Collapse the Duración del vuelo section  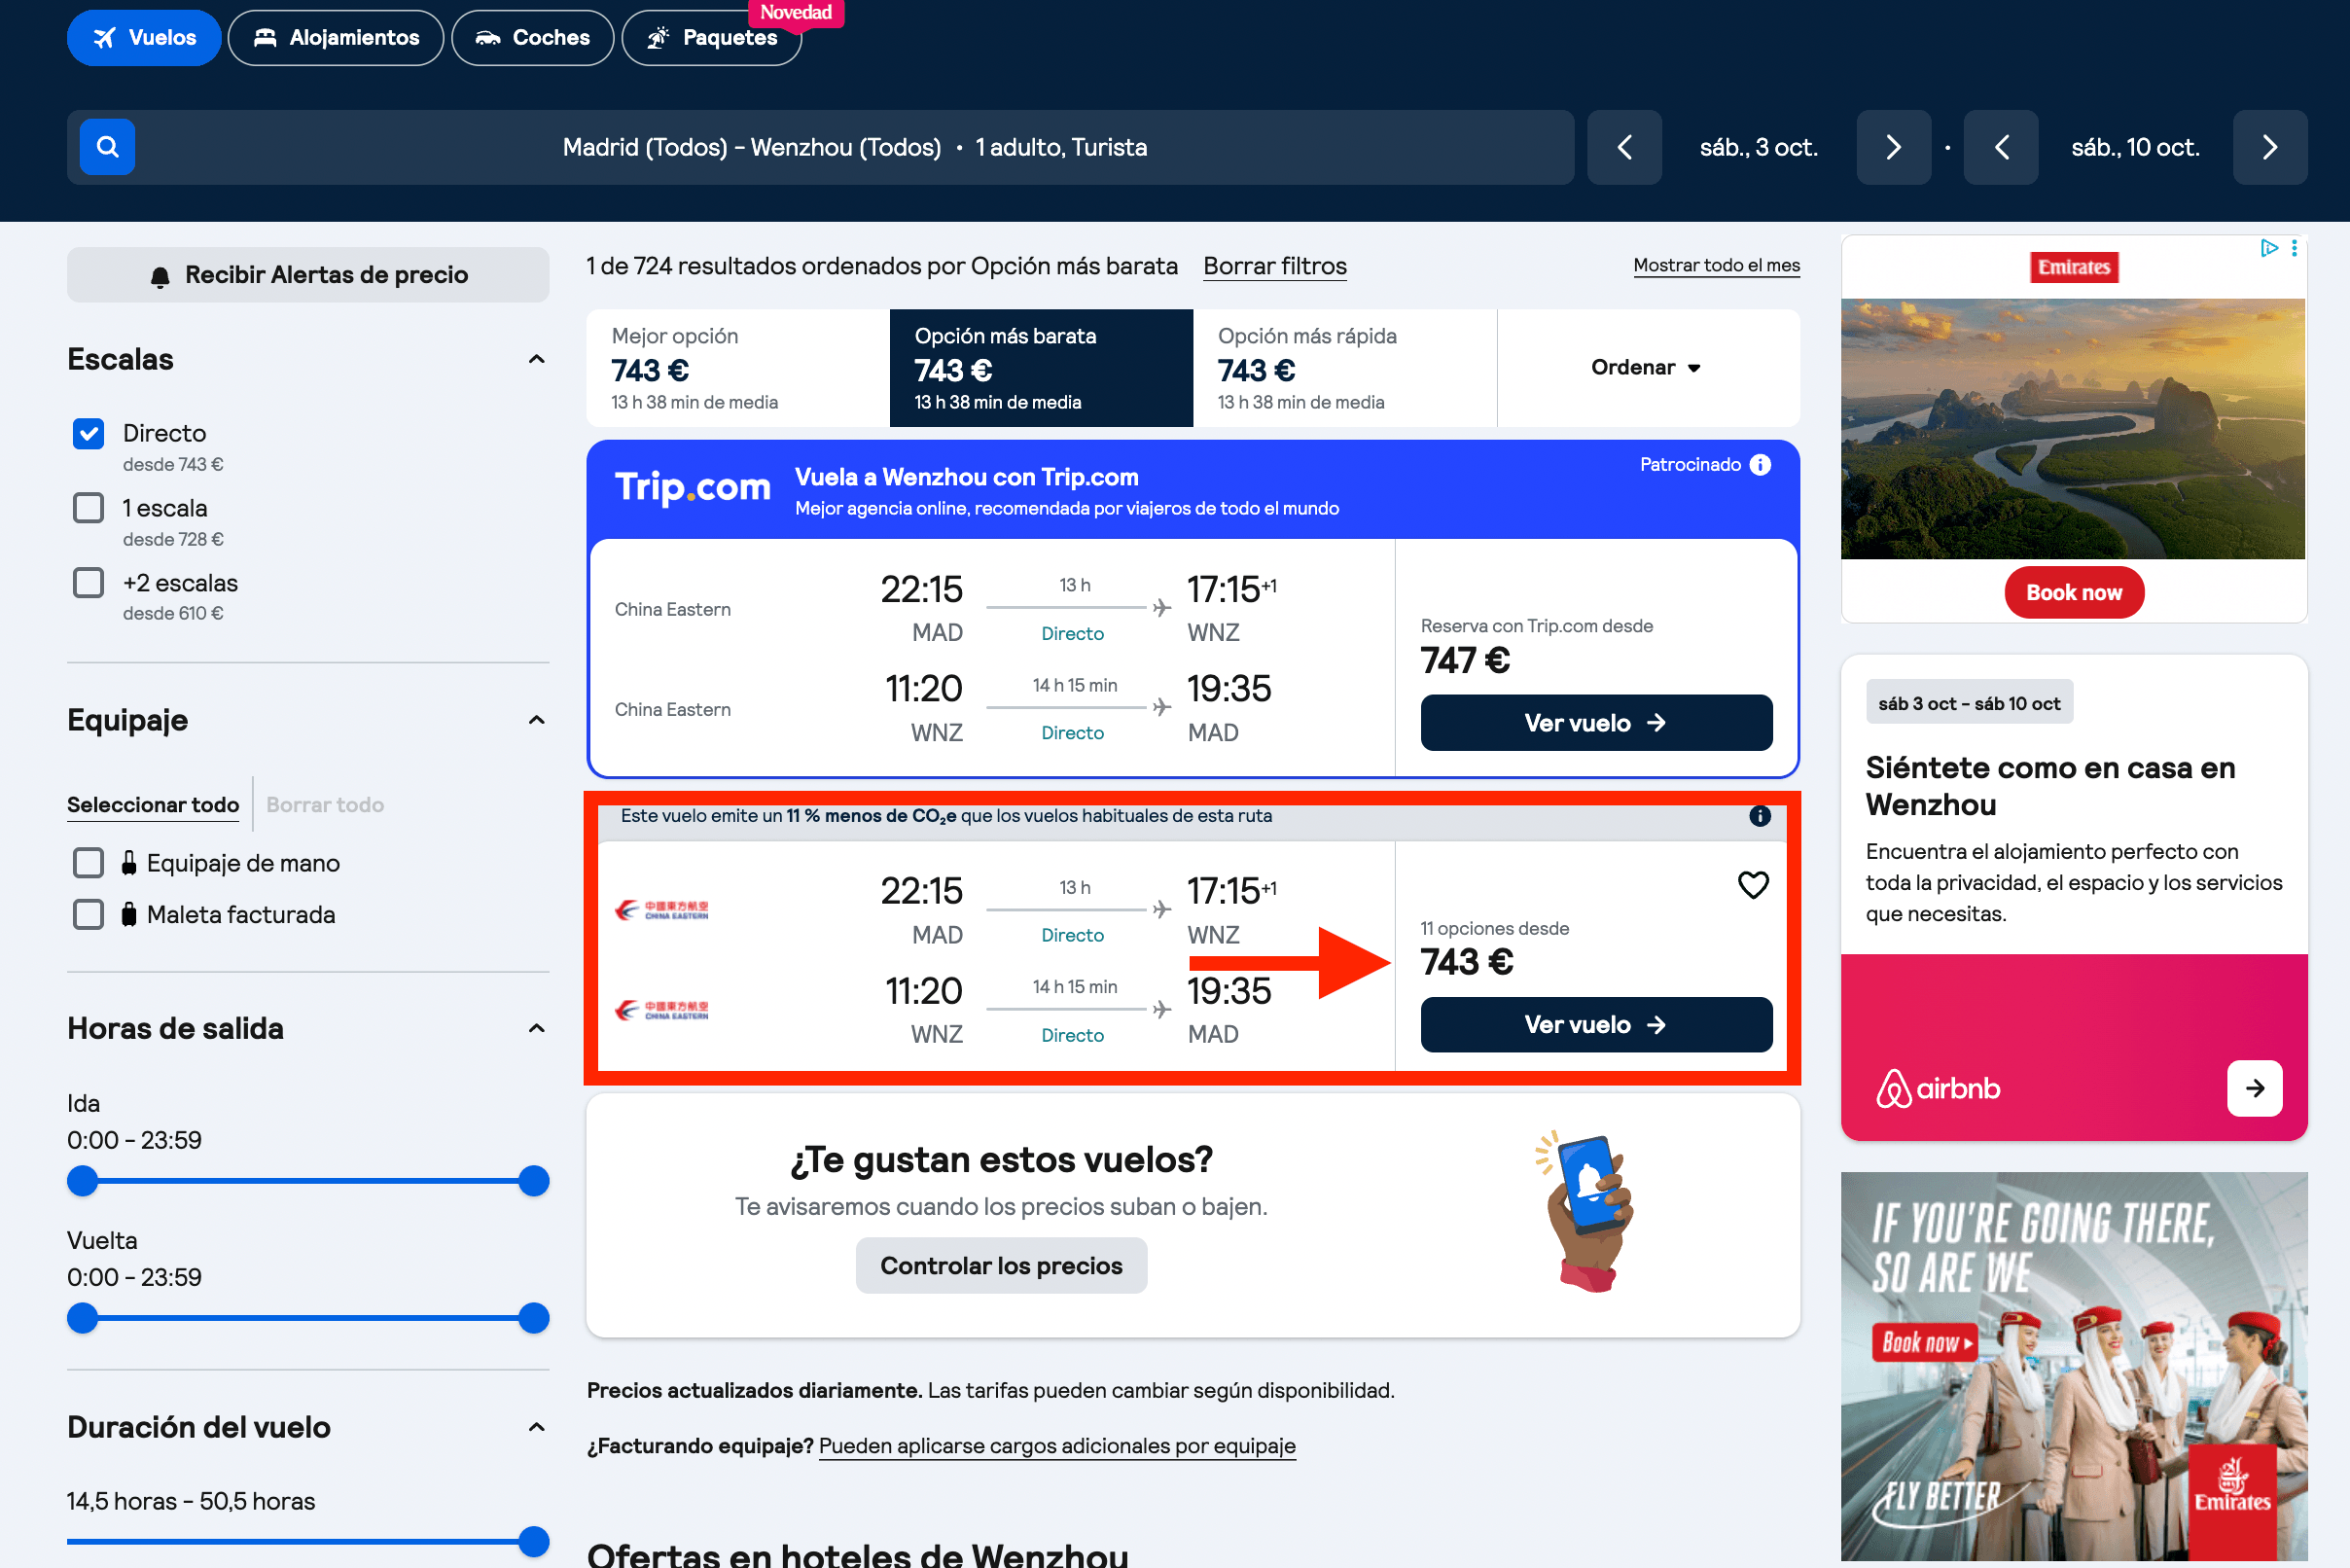click(536, 1427)
